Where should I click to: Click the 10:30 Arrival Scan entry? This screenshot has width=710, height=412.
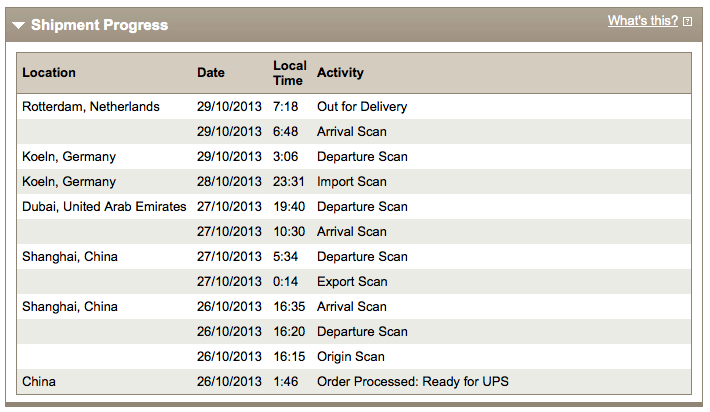354,232
